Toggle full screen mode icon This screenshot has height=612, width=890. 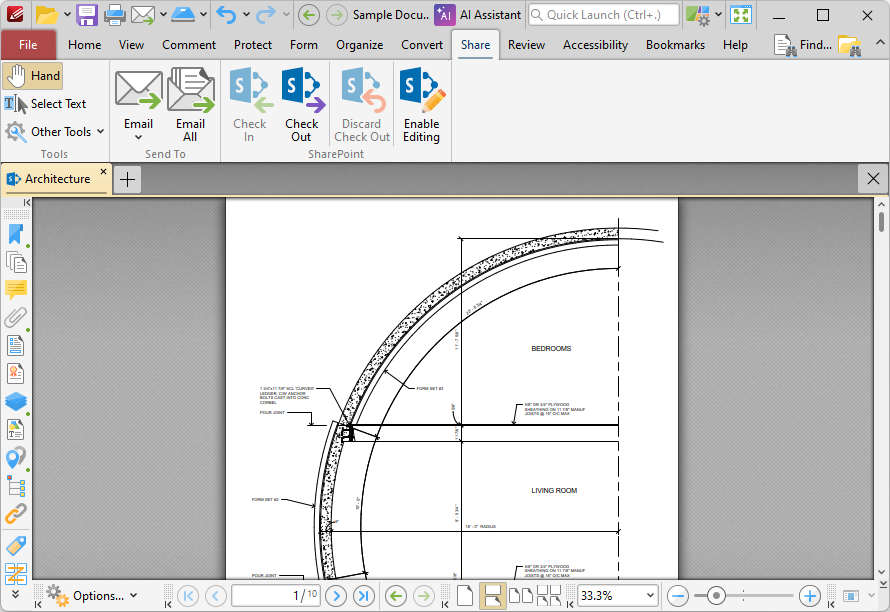741,15
